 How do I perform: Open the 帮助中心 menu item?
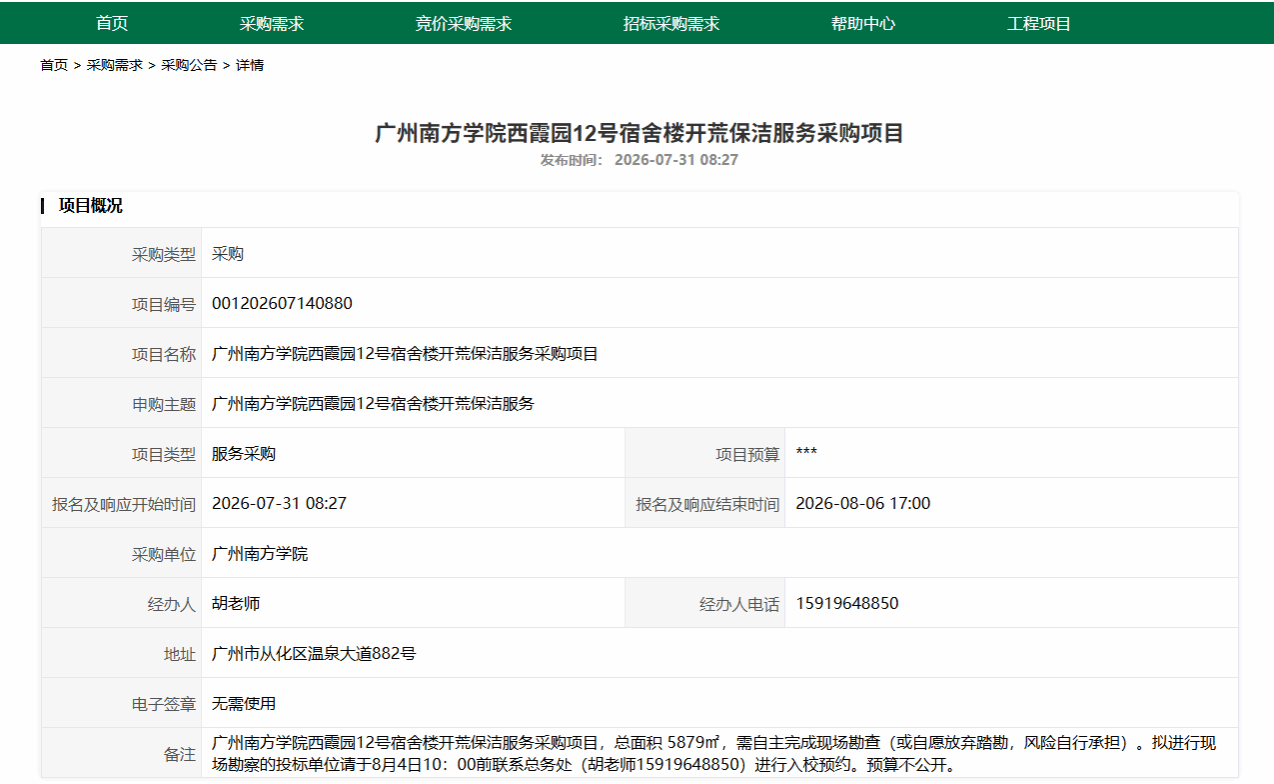(864, 24)
